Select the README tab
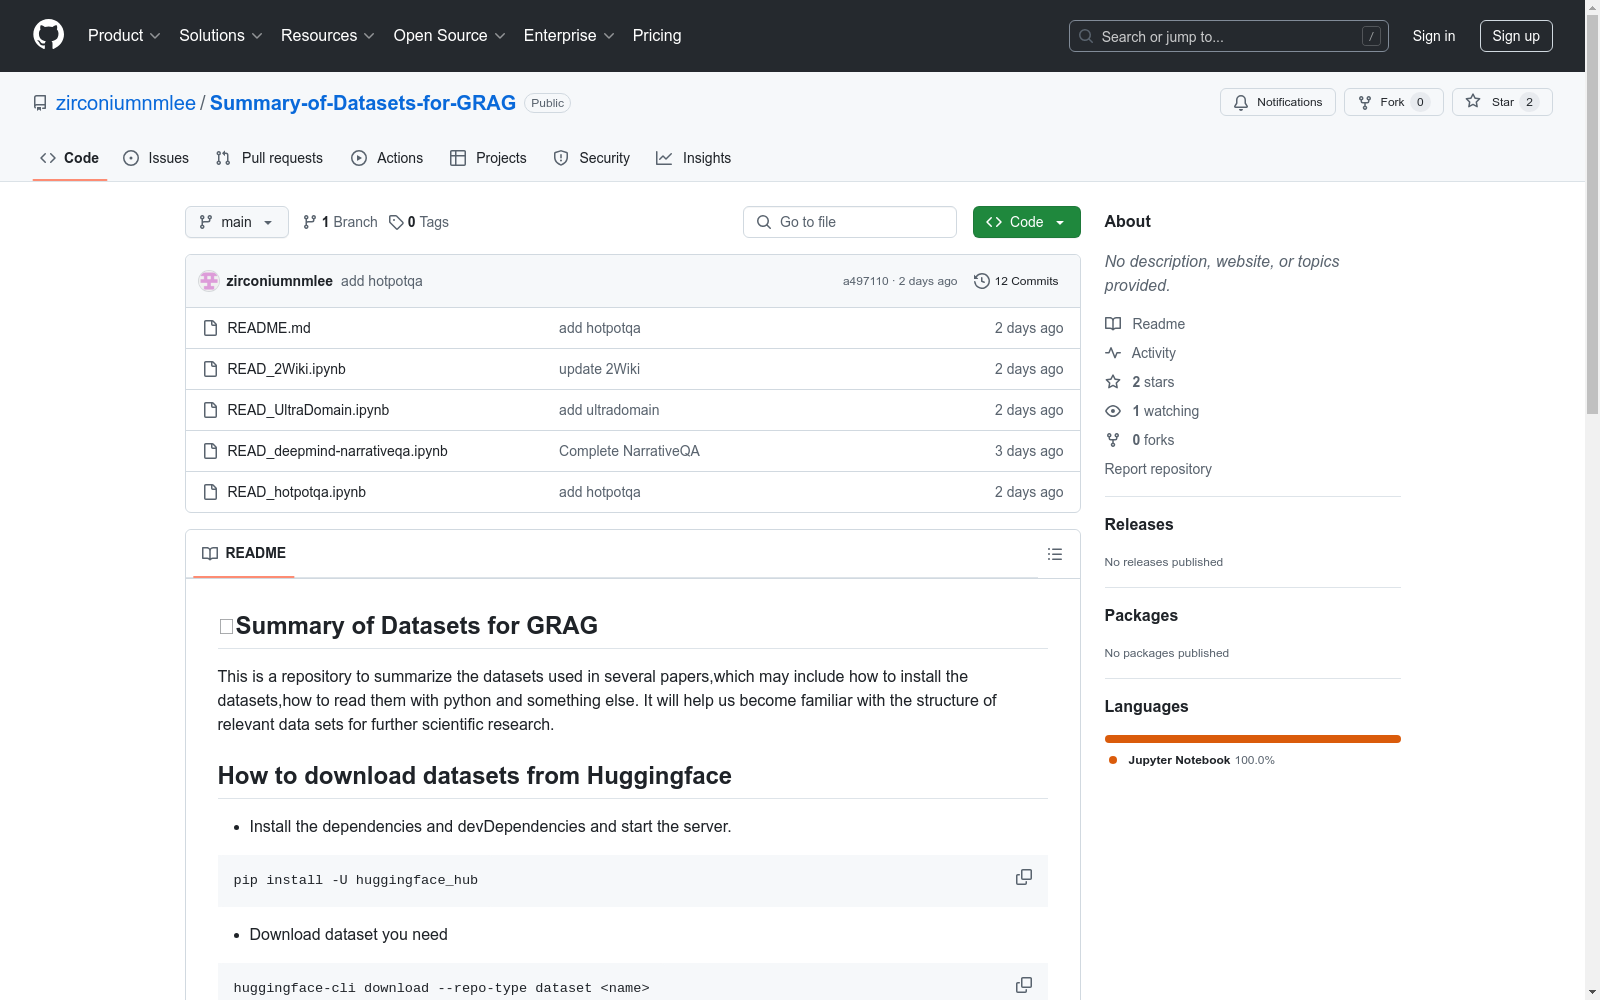Viewport: 1600px width, 1000px height. click(244, 554)
